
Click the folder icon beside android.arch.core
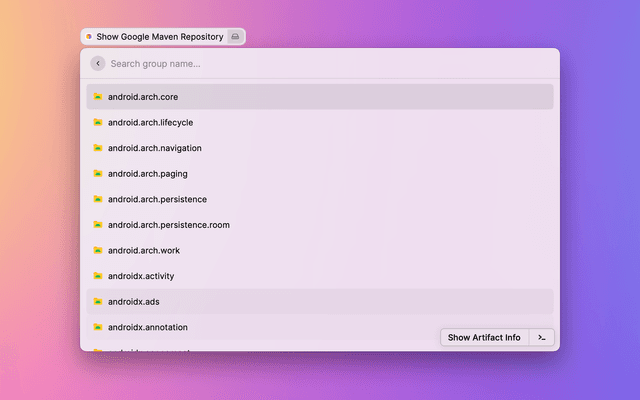pyautogui.click(x=98, y=97)
